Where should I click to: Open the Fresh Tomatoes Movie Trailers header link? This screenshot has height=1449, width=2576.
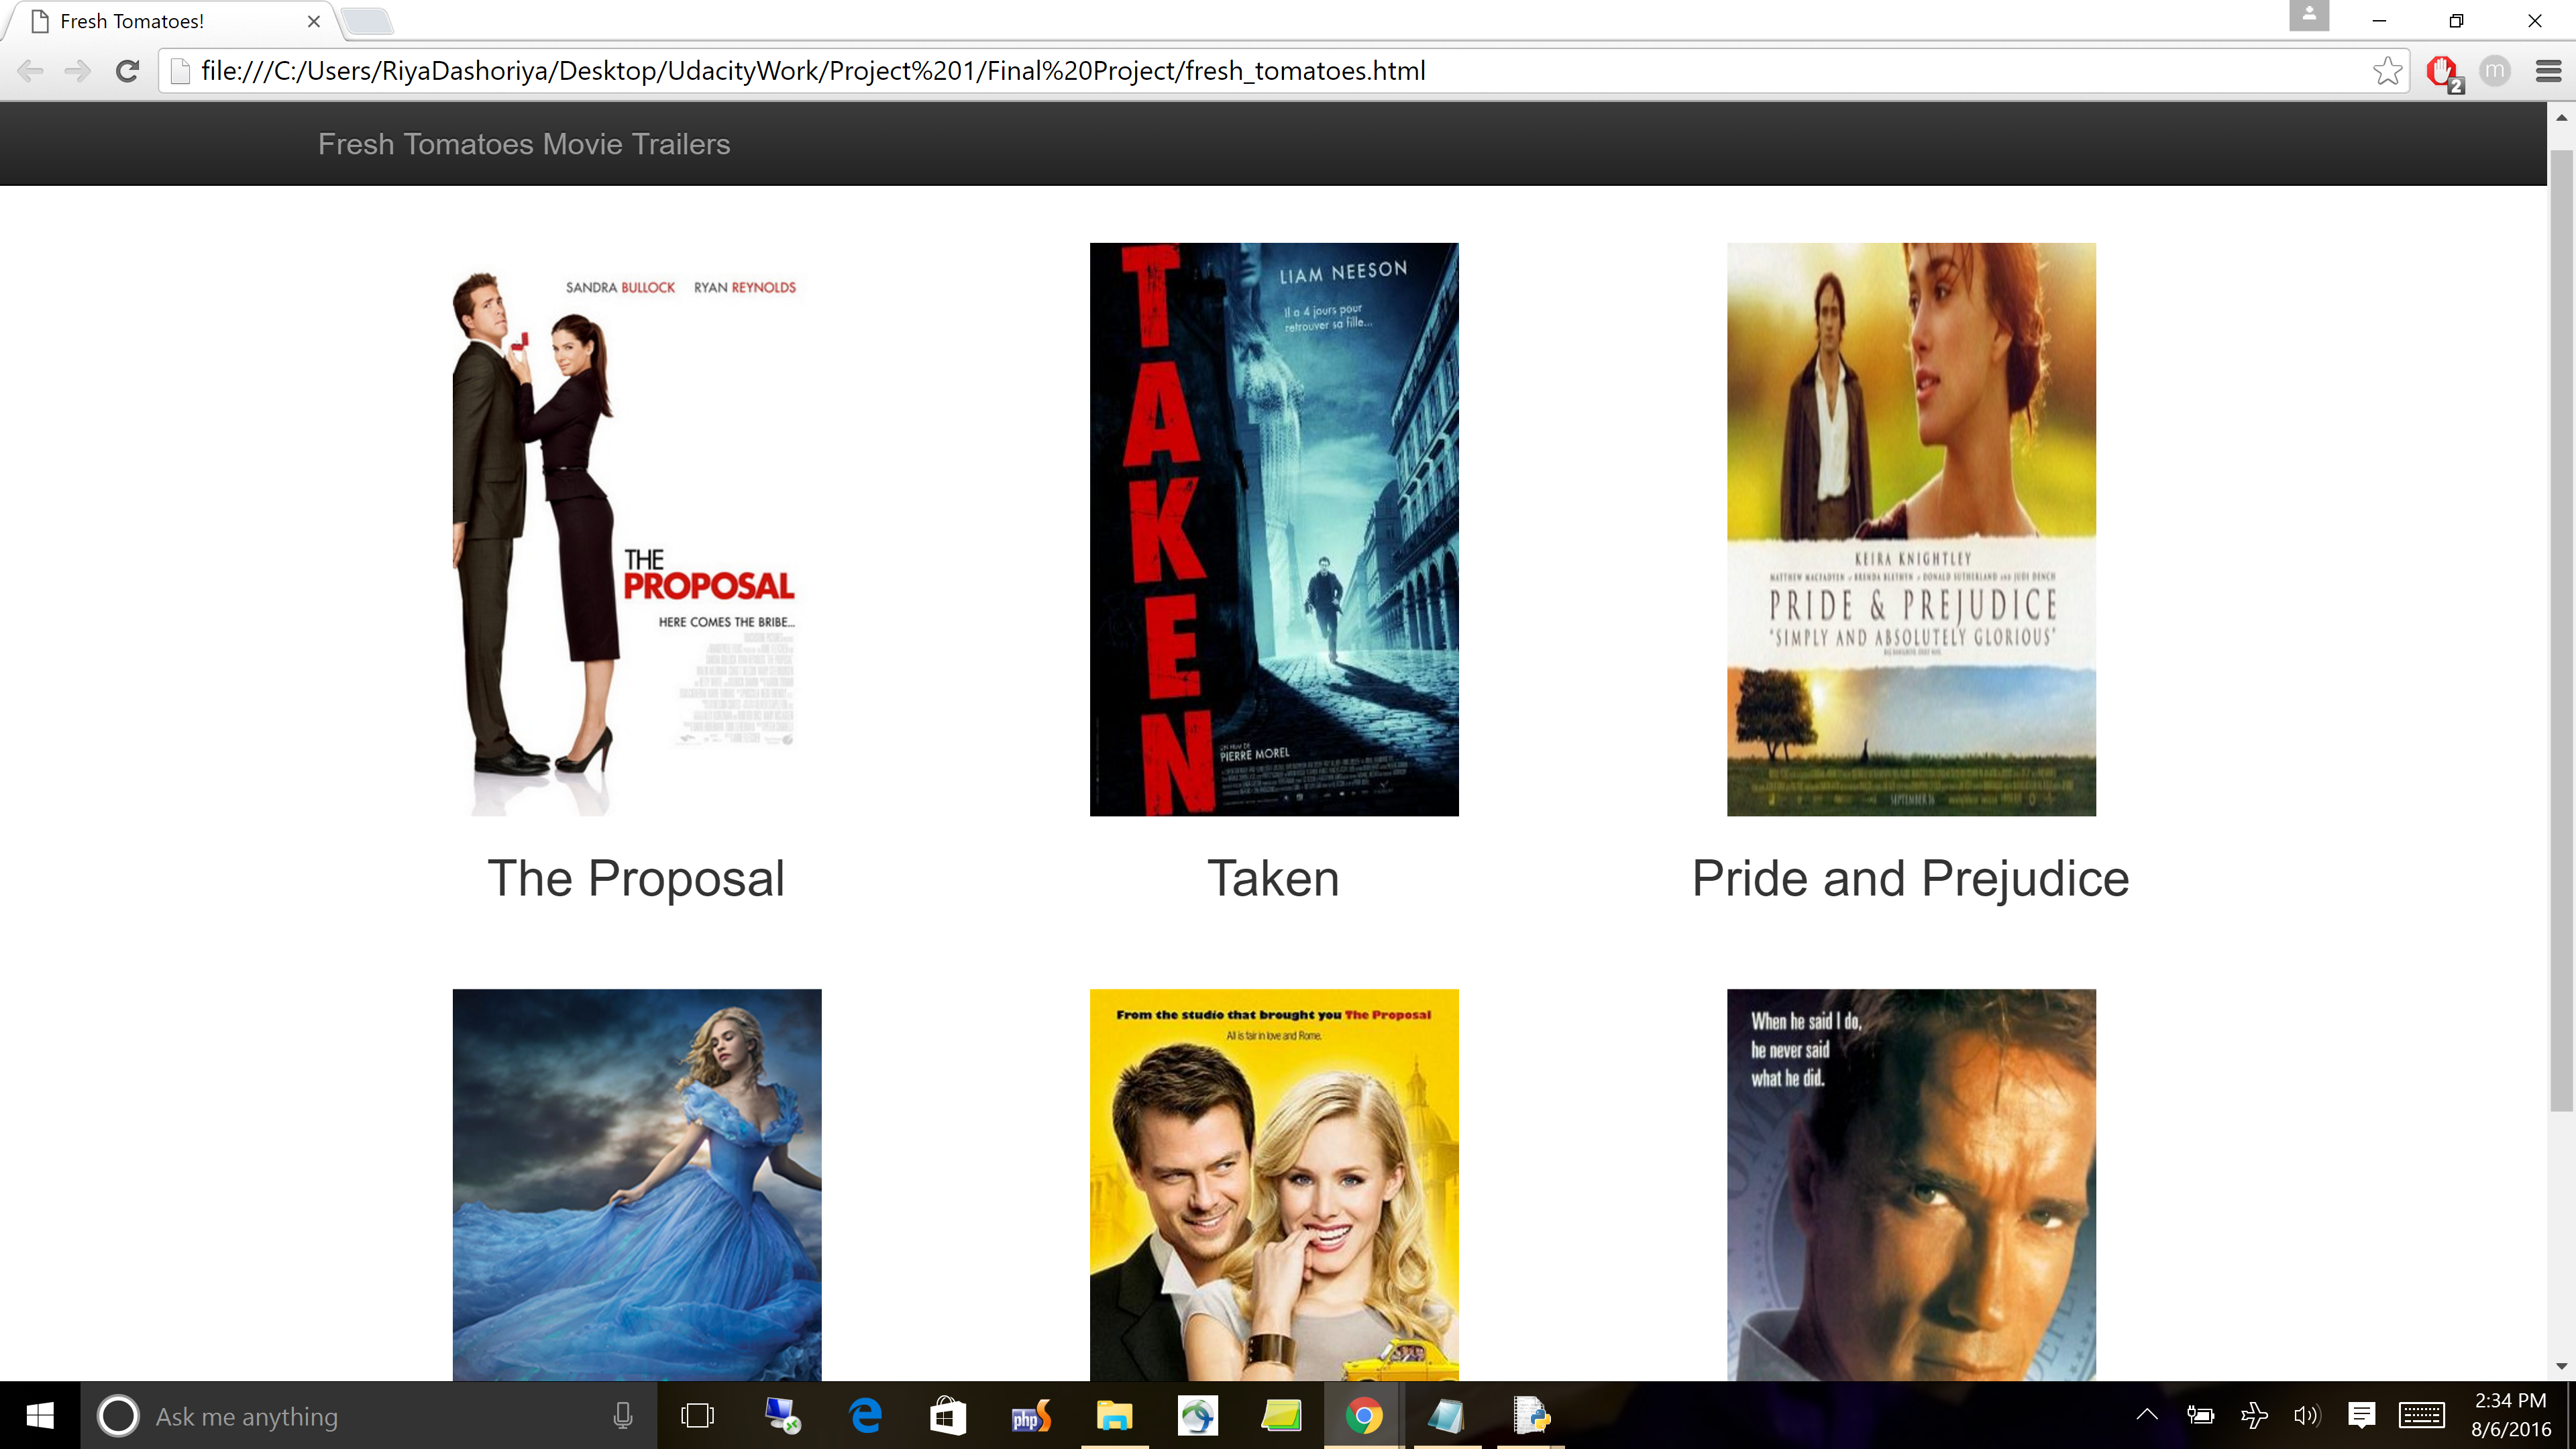click(x=524, y=144)
